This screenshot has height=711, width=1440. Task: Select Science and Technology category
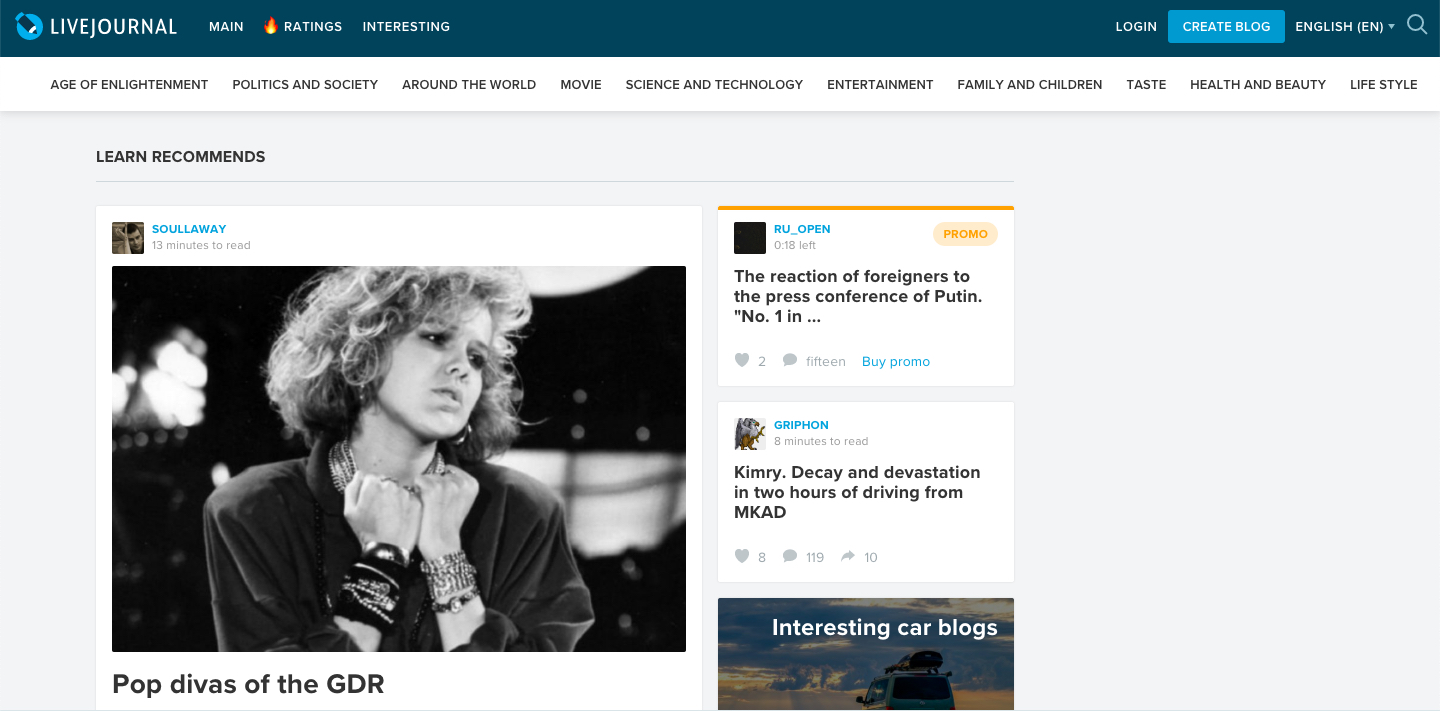(714, 85)
